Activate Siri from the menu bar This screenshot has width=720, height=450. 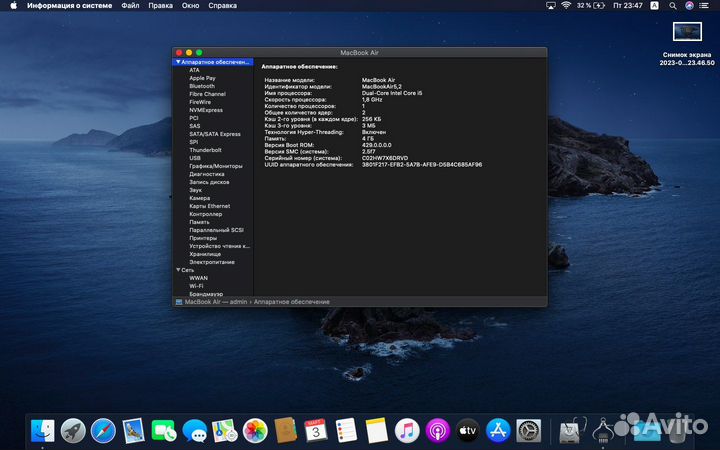click(689, 6)
